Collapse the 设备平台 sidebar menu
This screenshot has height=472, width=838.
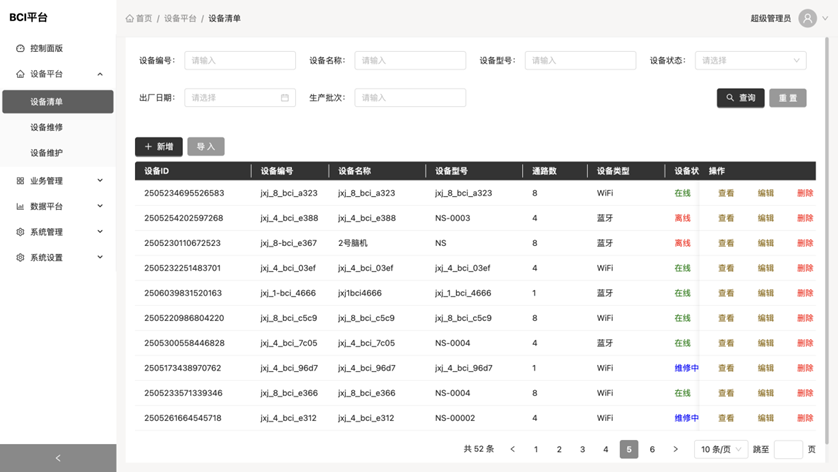coord(100,74)
